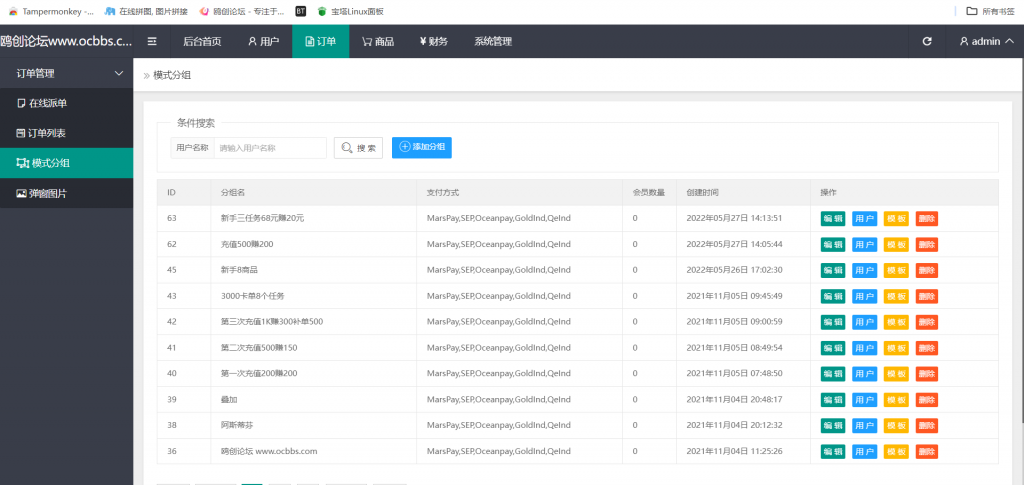Select group name 第一次充值200赚200
This screenshot has height=485, width=1024.
click(259, 373)
